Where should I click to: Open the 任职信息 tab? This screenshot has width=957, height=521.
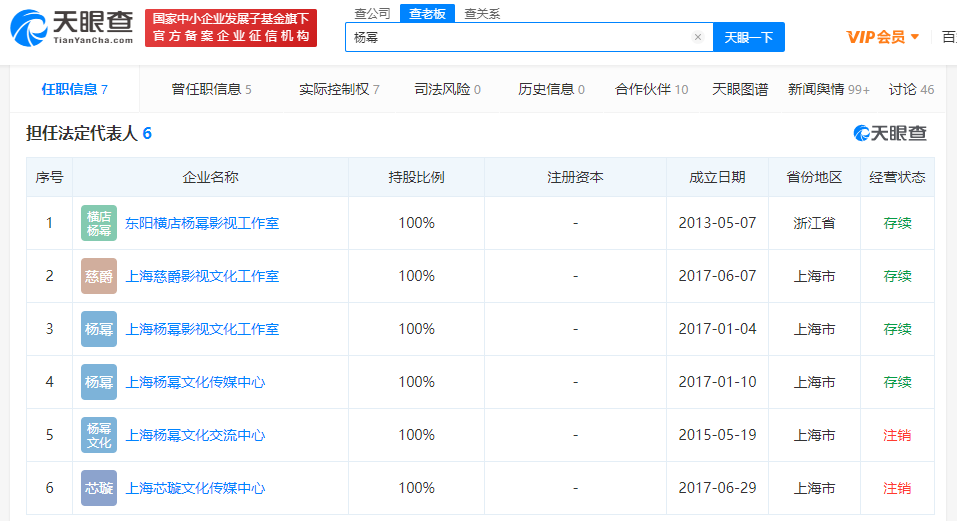pyautogui.click(x=74, y=89)
